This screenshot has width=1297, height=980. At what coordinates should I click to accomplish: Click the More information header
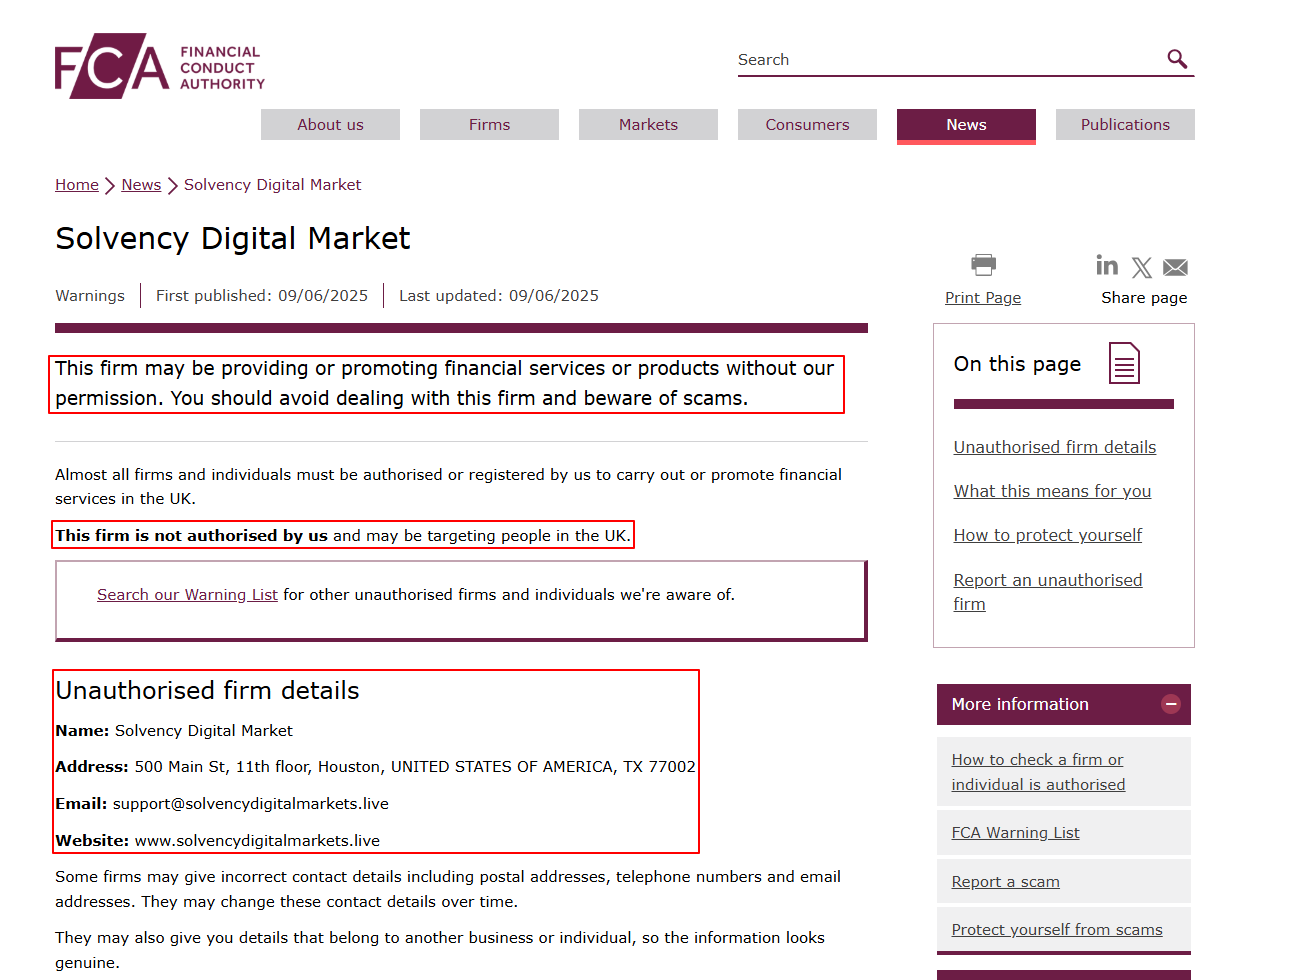[x=1064, y=704]
